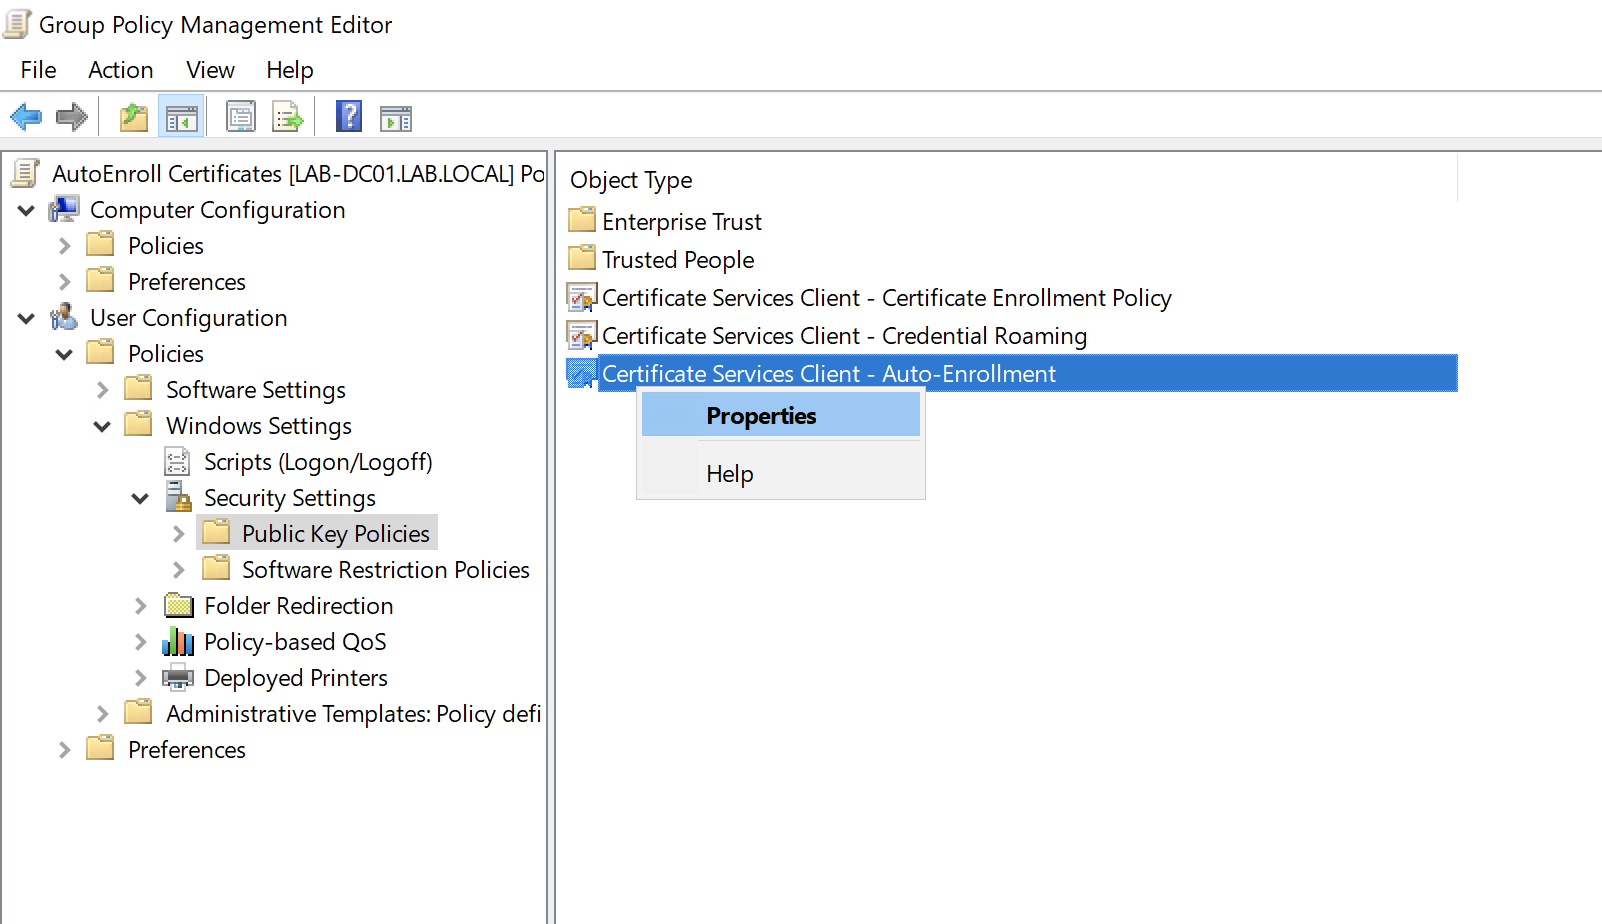The height and width of the screenshot is (924, 1602).
Task: Toggle Show/Hide Action Pane toolbar icon
Action: pyautogui.click(x=396, y=119)
